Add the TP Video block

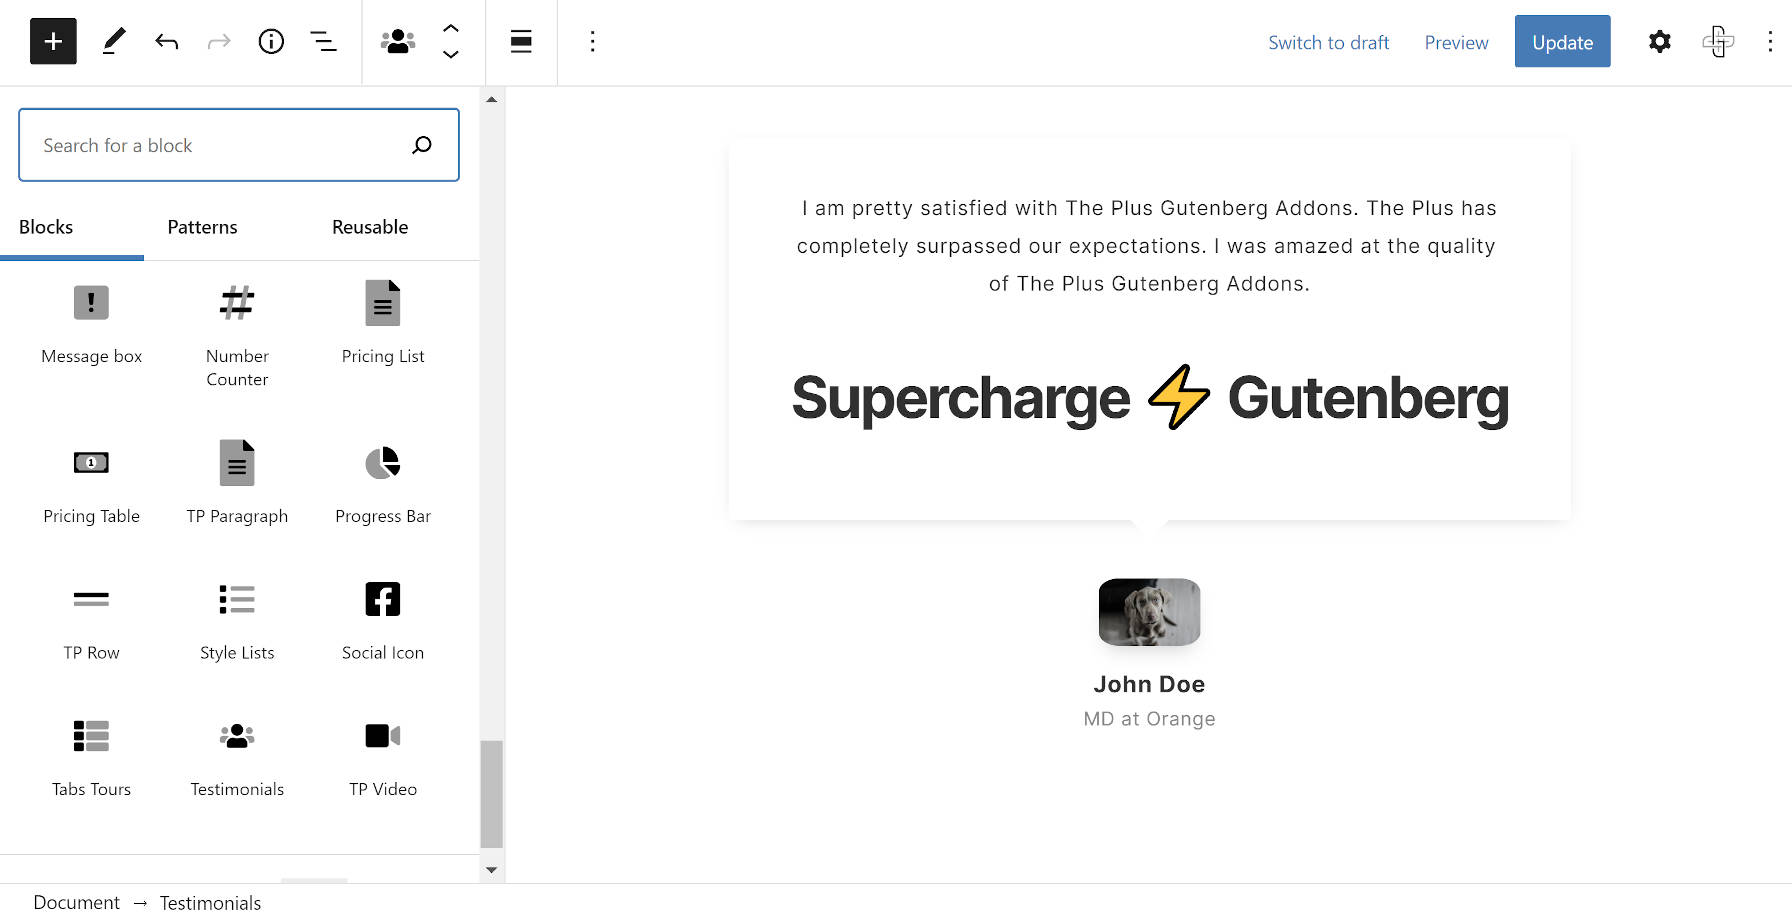point(383,753)
